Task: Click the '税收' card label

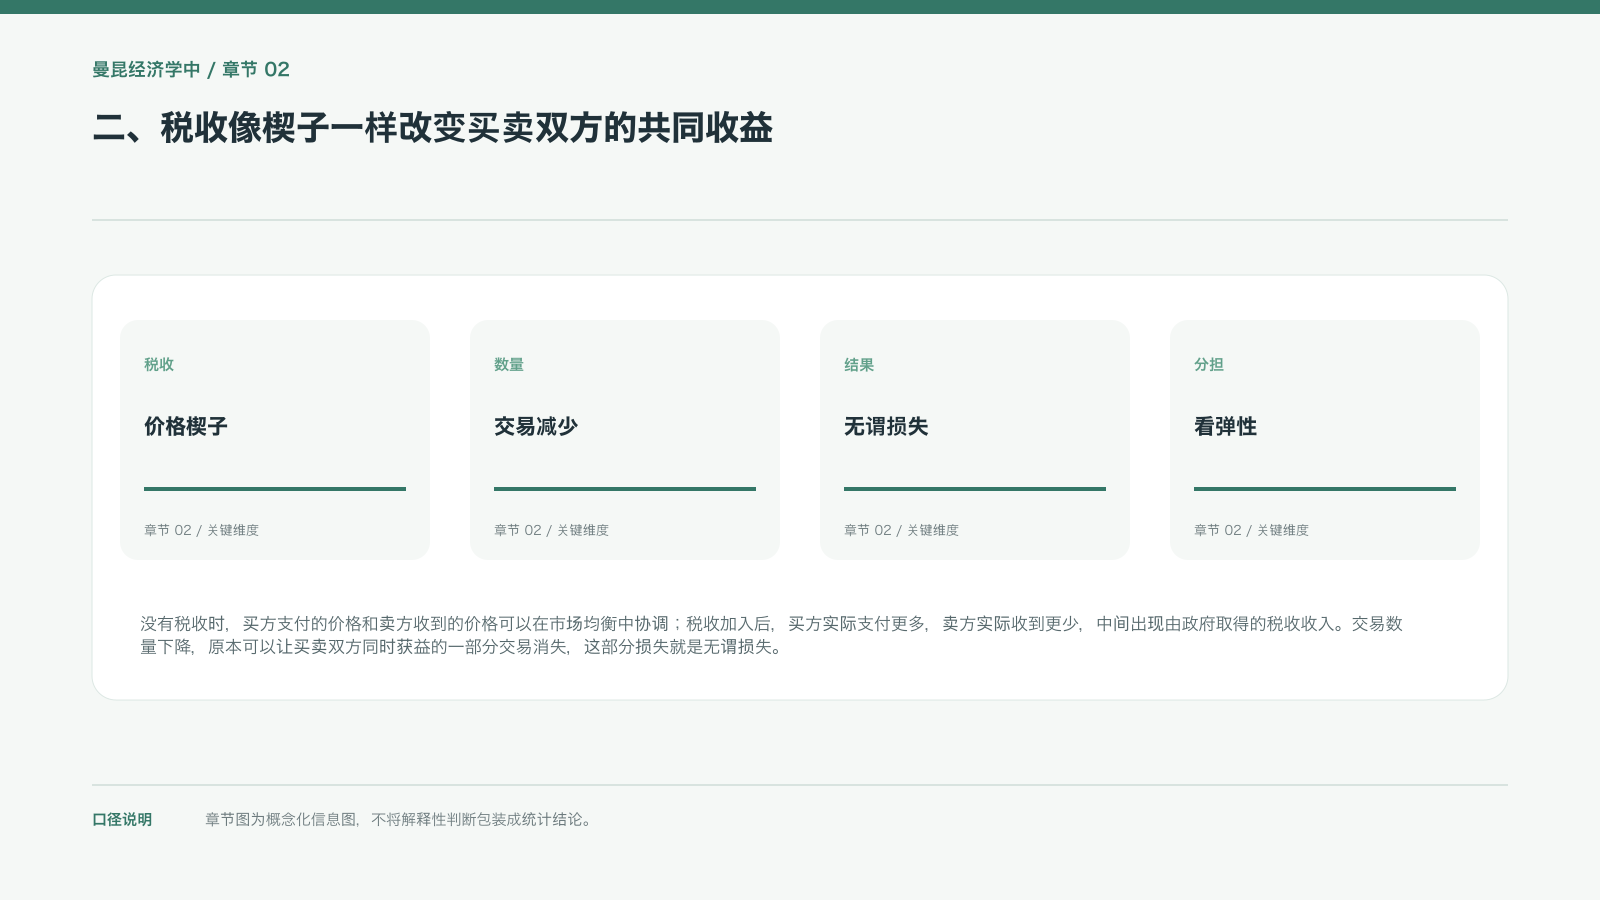Action: point(159,365)
